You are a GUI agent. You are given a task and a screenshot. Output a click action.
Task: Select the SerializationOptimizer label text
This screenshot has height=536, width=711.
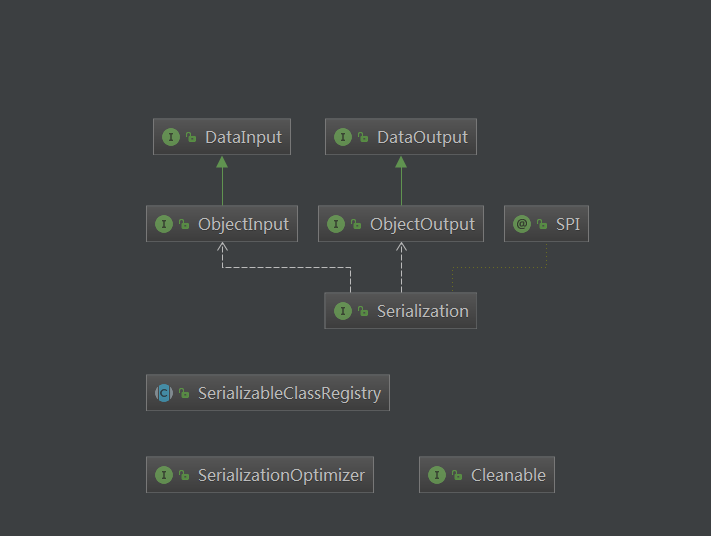pyautogui.click(x=281, y=475)
